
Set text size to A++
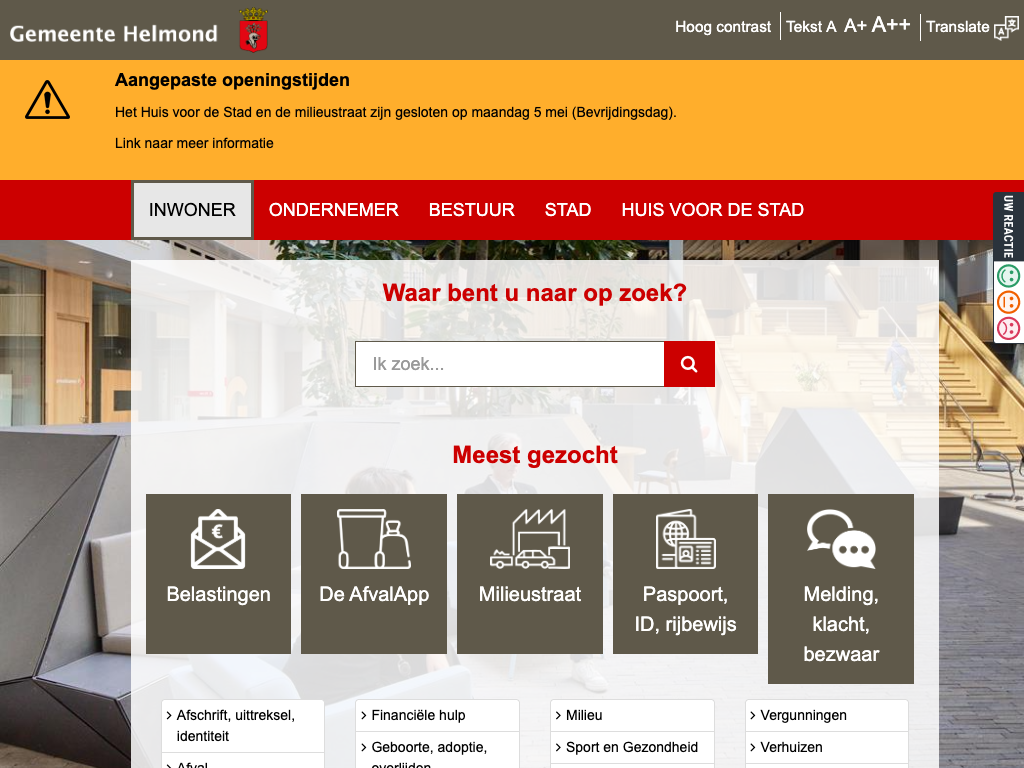pos(891,25)
